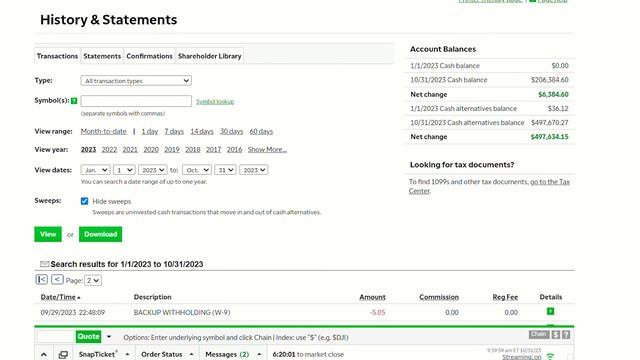Screen dimensions: 640x360
Task: Click the -5.05 amount value
Action: tap(378, 312)
